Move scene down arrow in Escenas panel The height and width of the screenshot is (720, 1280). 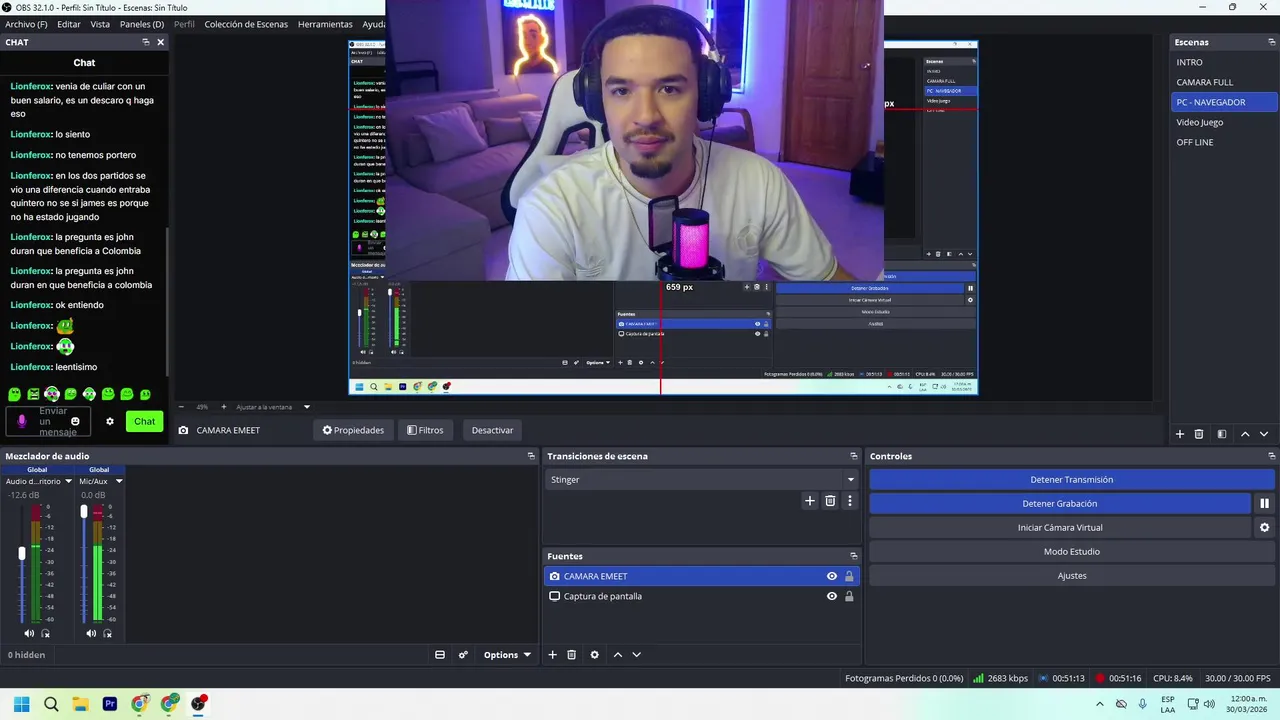1264,434
